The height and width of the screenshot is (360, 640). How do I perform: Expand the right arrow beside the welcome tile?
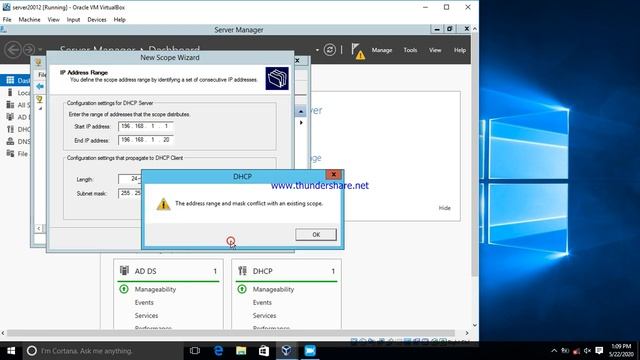pyautogui.click(x=301, y=122)
